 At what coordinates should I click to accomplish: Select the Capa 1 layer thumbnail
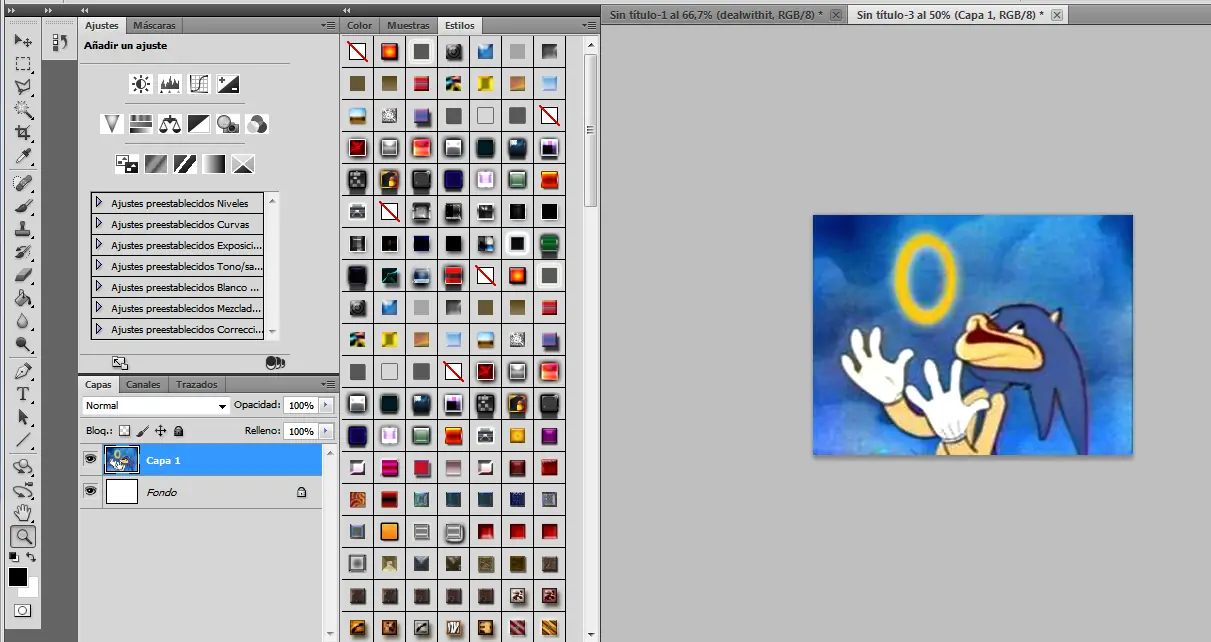coord(122,460)
